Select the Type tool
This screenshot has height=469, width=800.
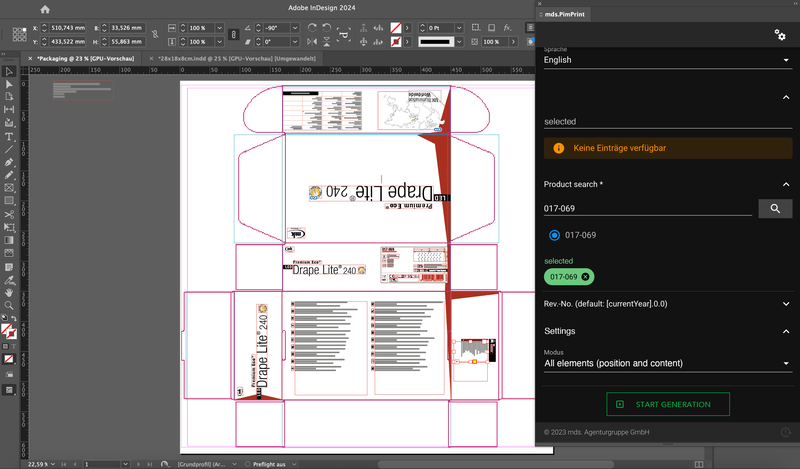[x=9, y=136]
